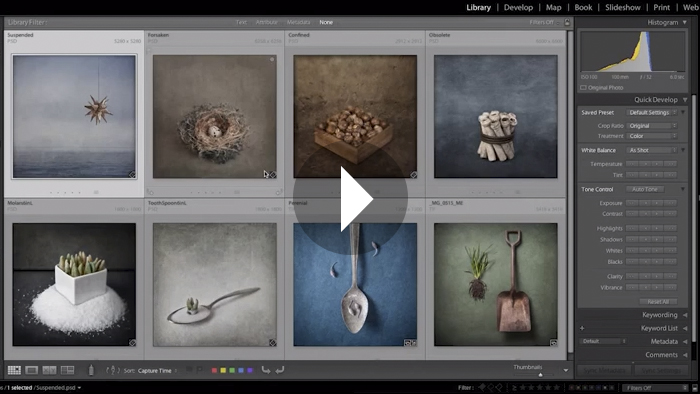700x394 pixels.
Task: Expand the Comments panel
Action: pyautogui.click(x=685, y=355)
